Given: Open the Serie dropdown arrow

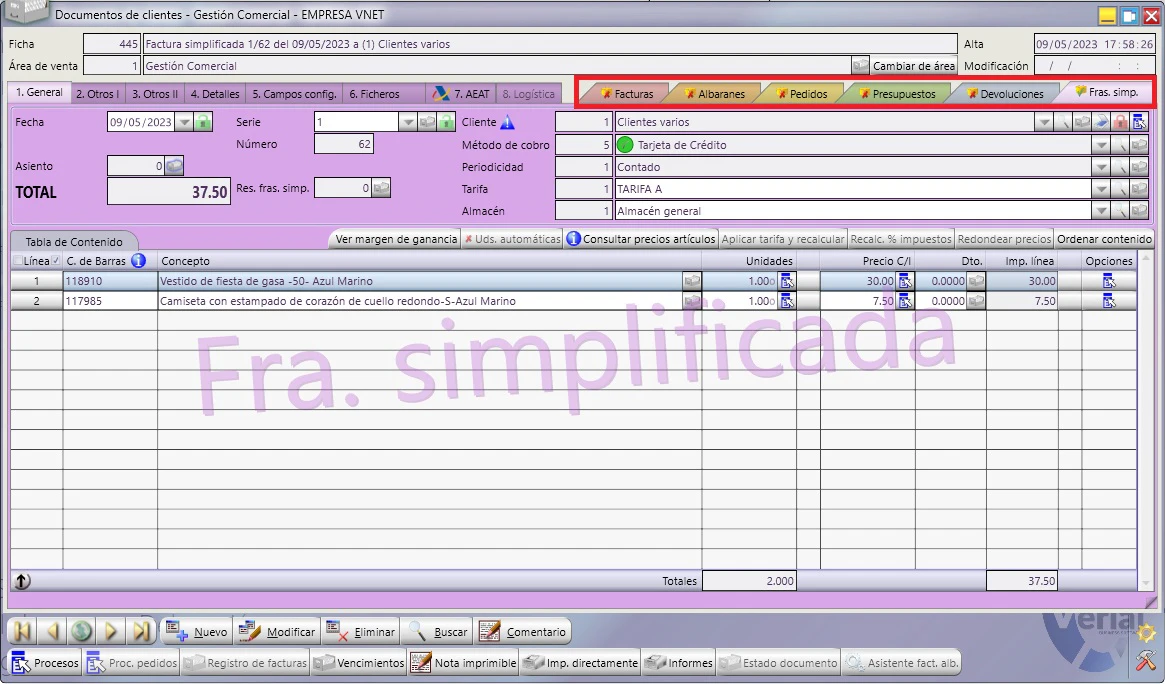Looking at the screenshot, I should (x=407, y=122).
